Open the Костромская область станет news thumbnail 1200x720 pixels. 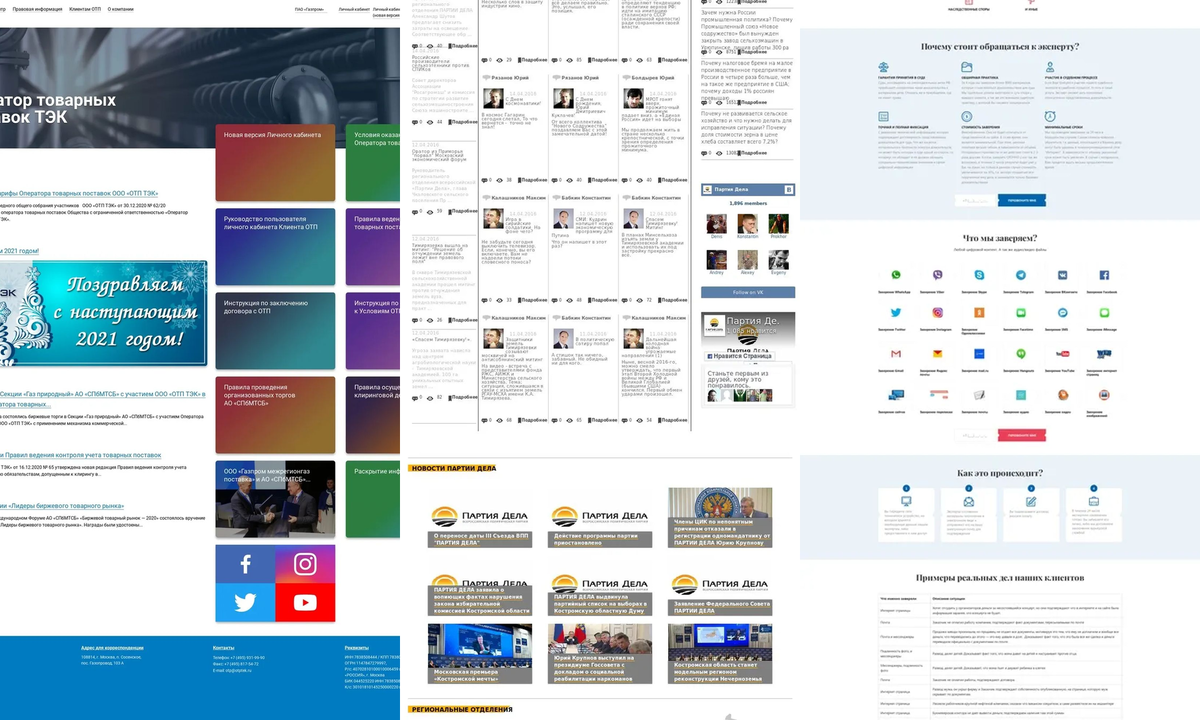click(720, 654)
